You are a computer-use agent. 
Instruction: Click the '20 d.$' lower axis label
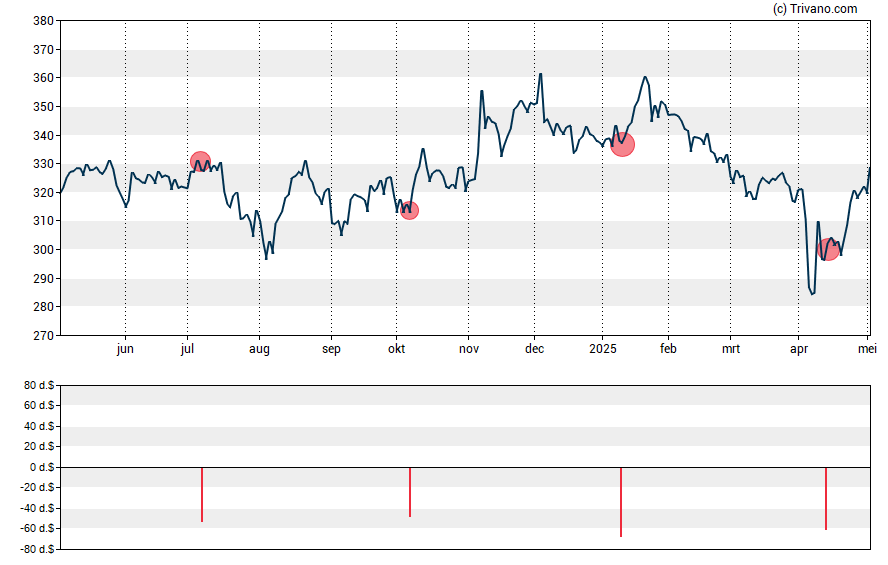point(39,447)
